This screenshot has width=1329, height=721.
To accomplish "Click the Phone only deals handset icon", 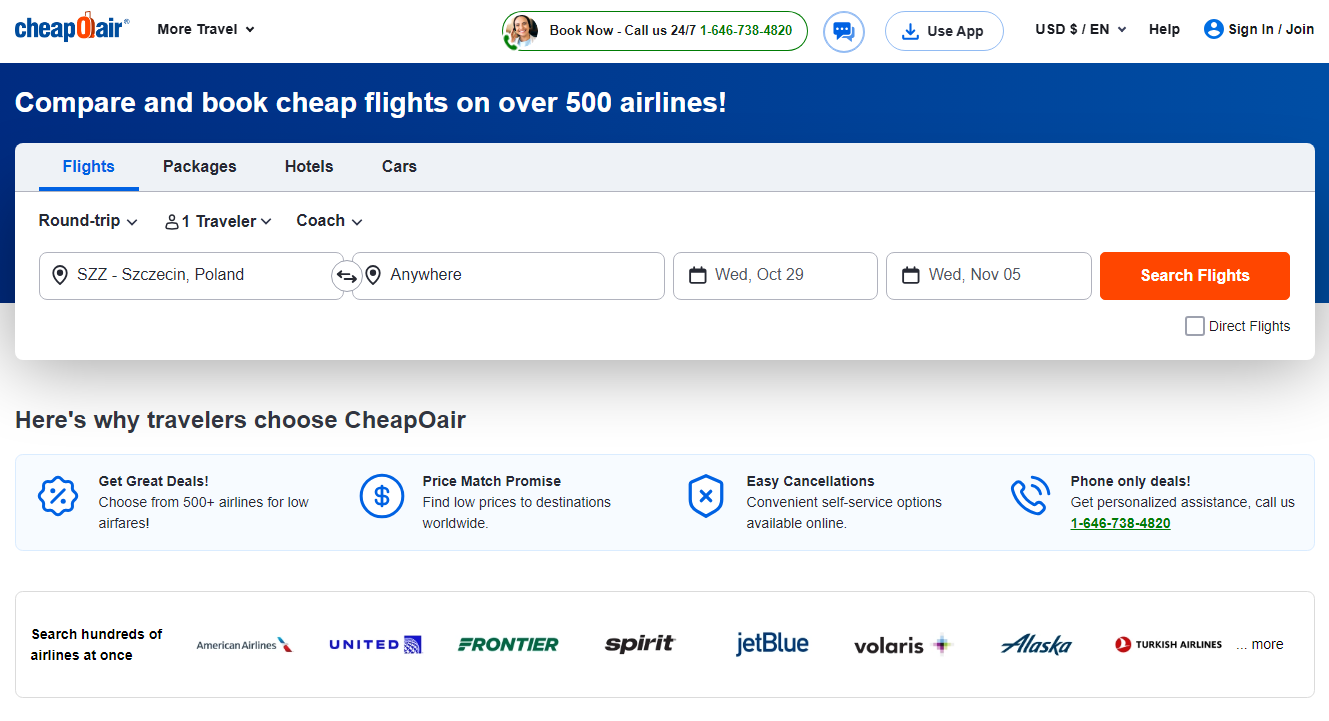I will (1029, 496).
